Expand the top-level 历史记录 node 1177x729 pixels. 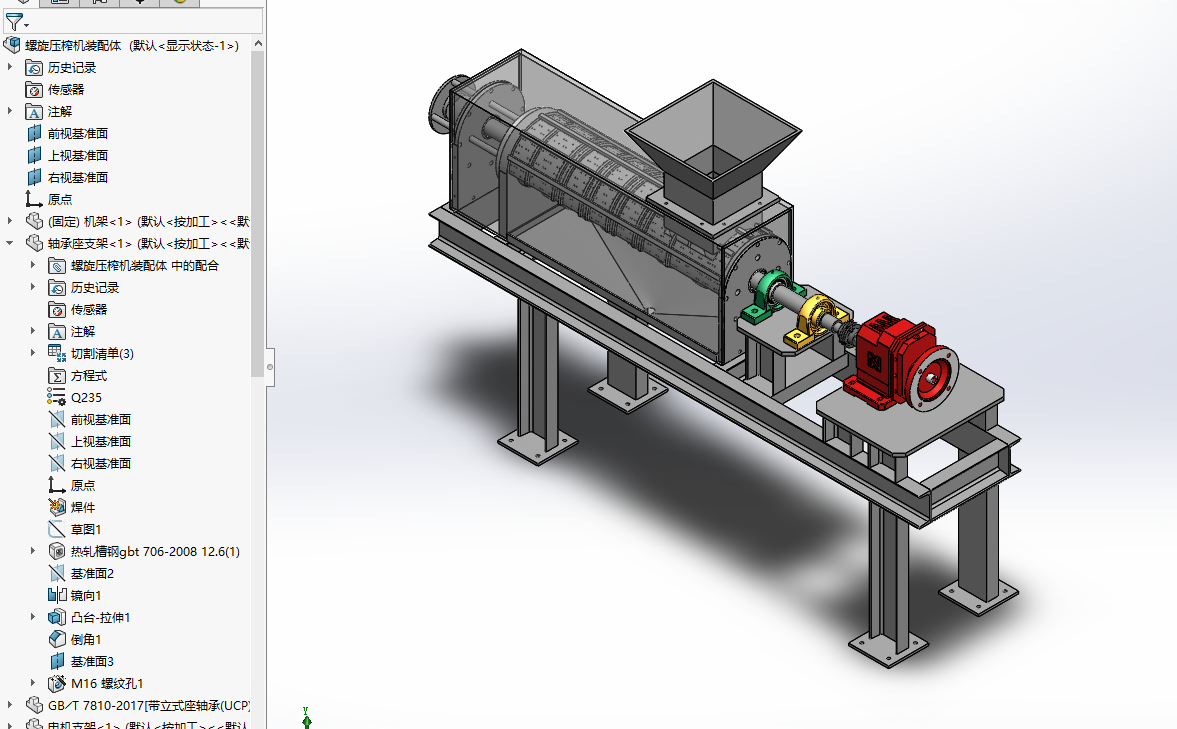pos(10,67)
